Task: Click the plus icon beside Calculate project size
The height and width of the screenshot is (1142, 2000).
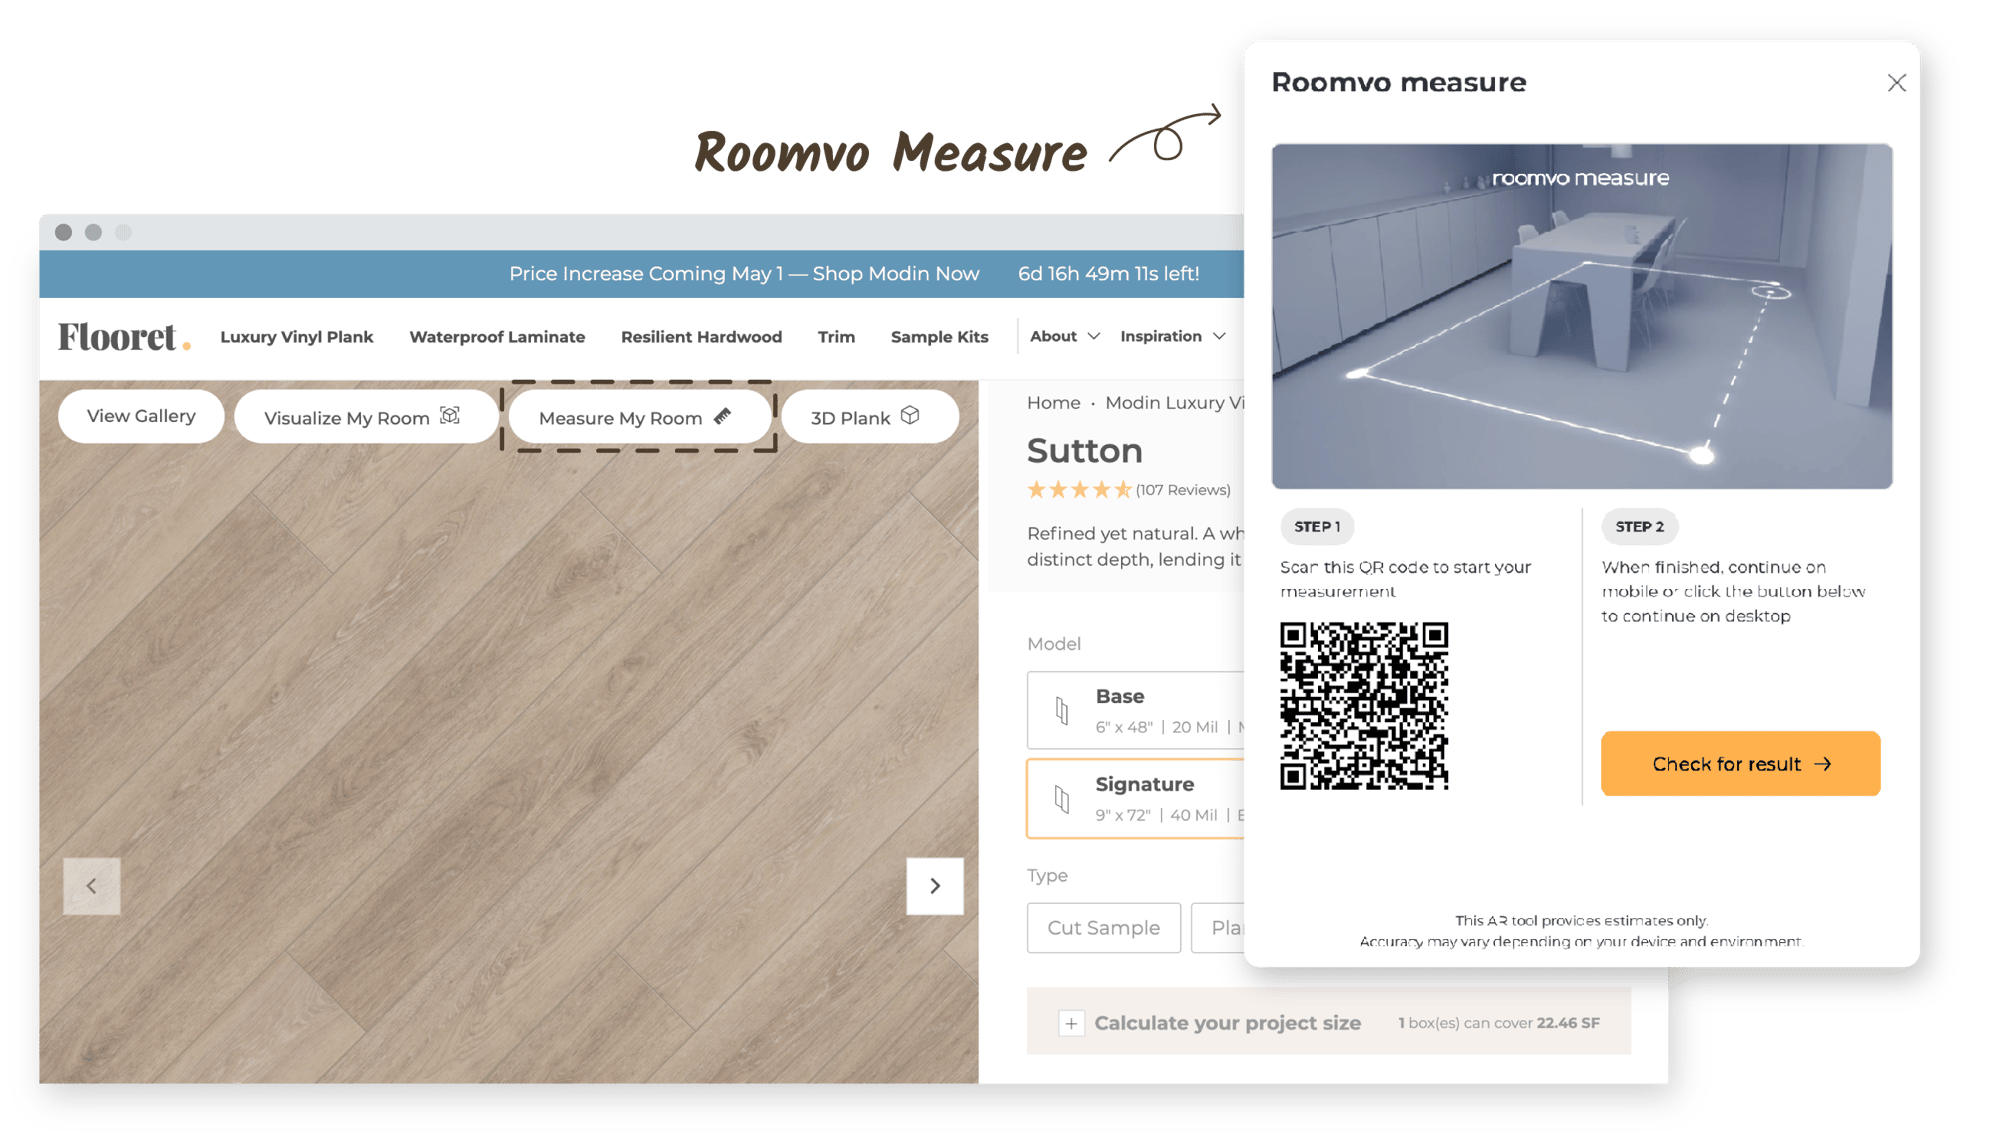Action: (1071, 1023)
